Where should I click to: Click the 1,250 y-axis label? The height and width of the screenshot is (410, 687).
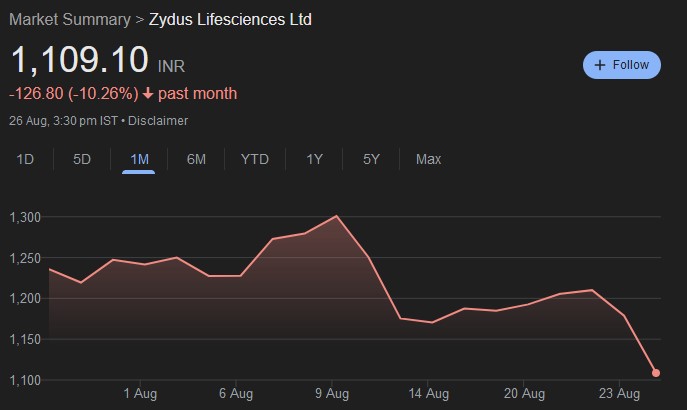(25, 258)
